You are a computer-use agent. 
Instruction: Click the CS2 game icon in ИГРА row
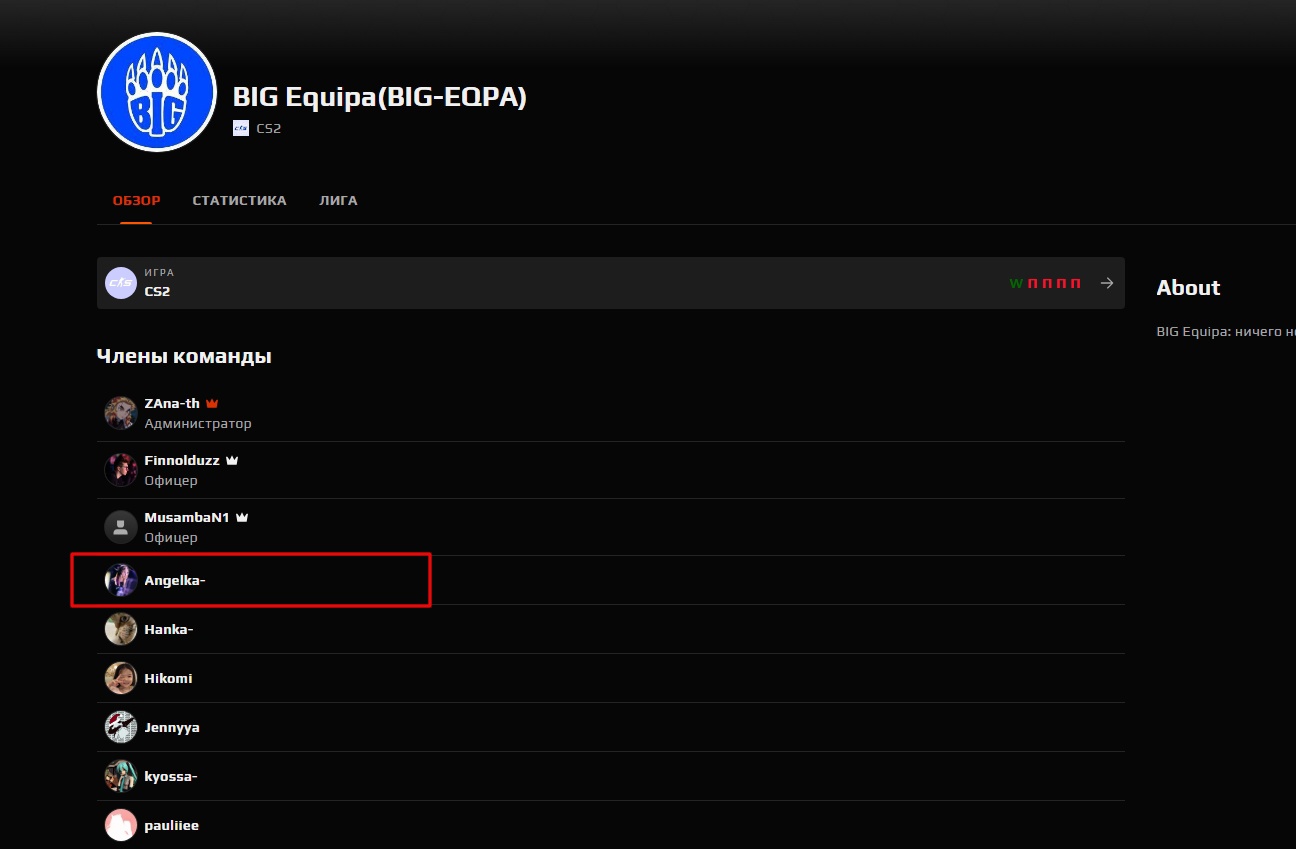click(121, 283)
